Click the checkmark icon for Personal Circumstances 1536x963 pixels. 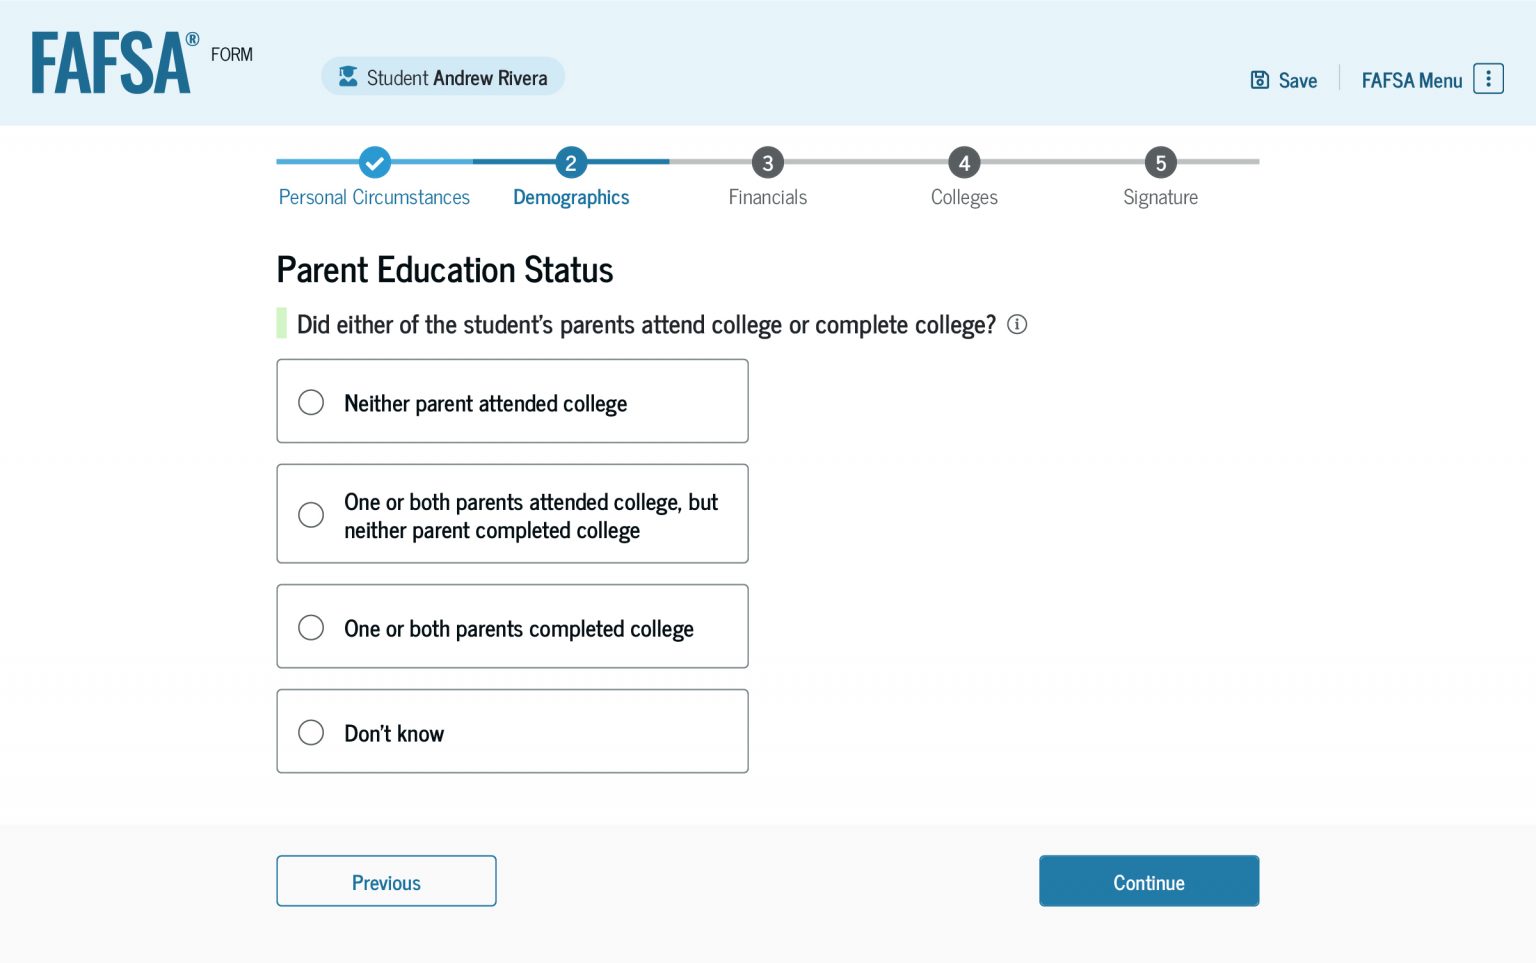pos(374,162)
